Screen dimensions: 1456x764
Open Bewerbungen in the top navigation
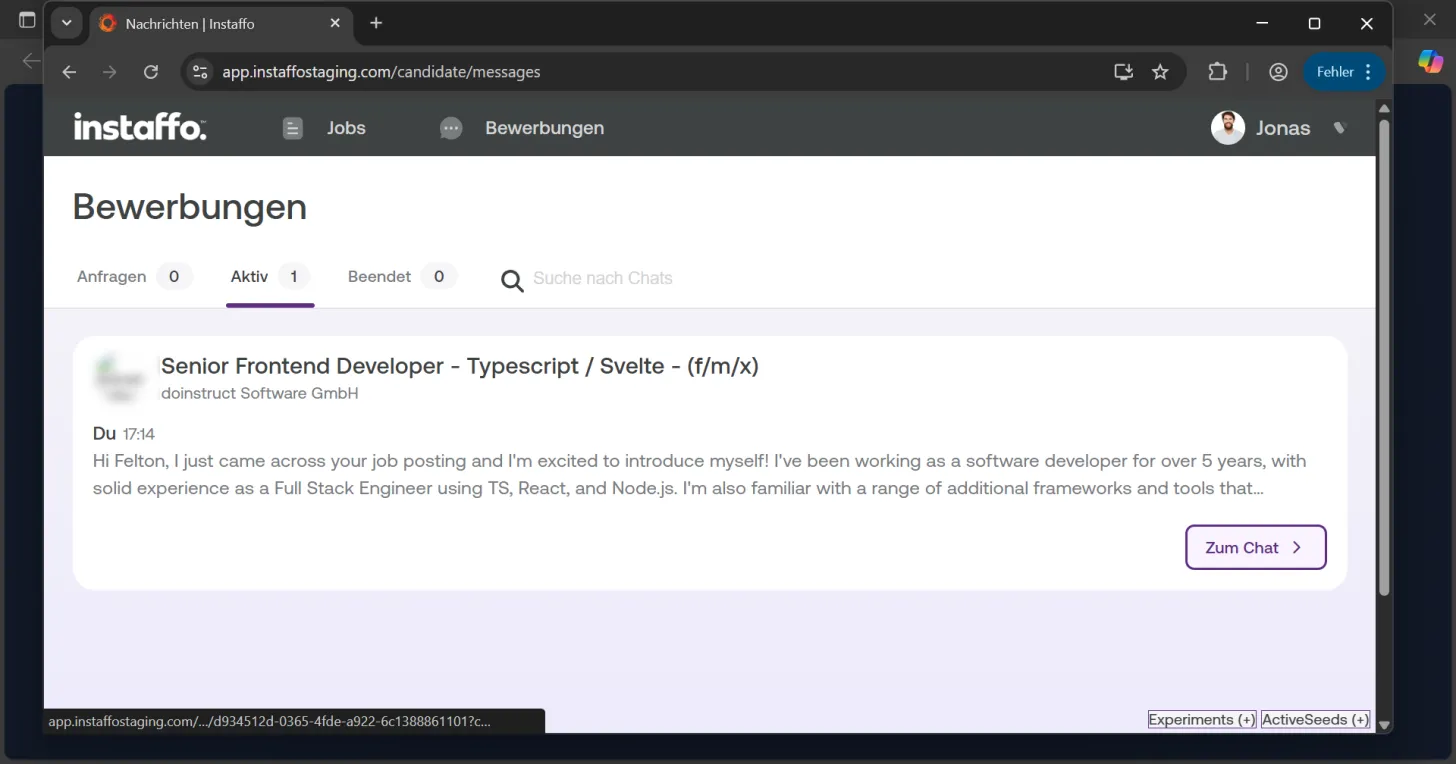point(544,128)
